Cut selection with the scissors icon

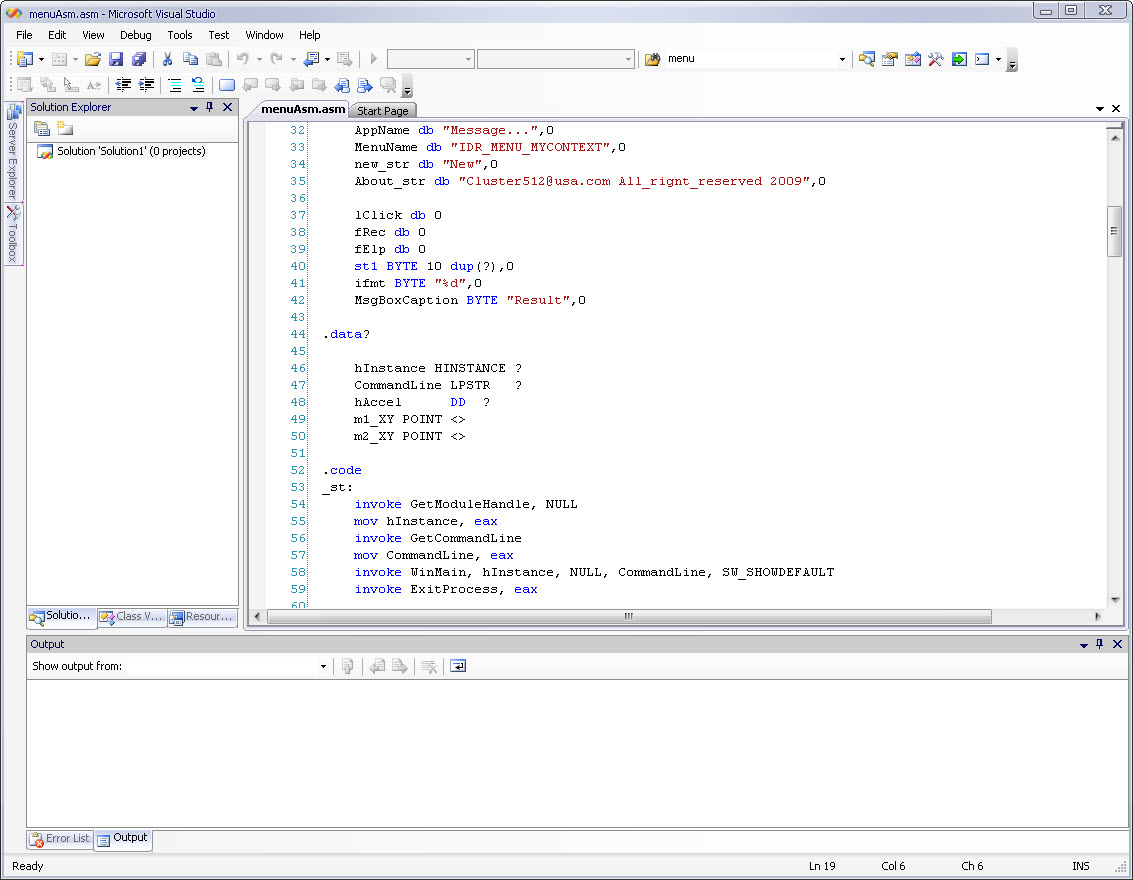[x=168, y=59]
